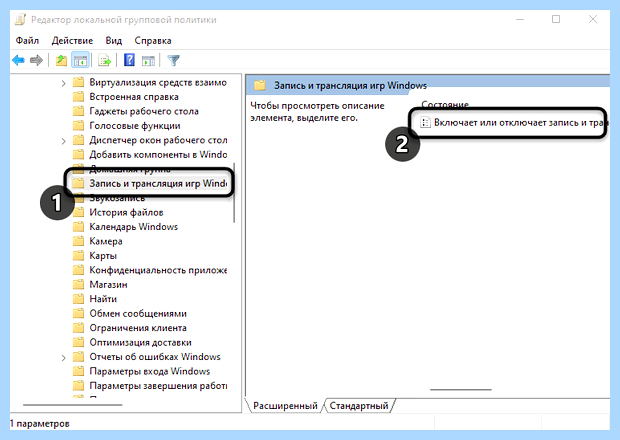Expand Виртуализация средств взаимо node
620x440 pixels.
point(63,83)
